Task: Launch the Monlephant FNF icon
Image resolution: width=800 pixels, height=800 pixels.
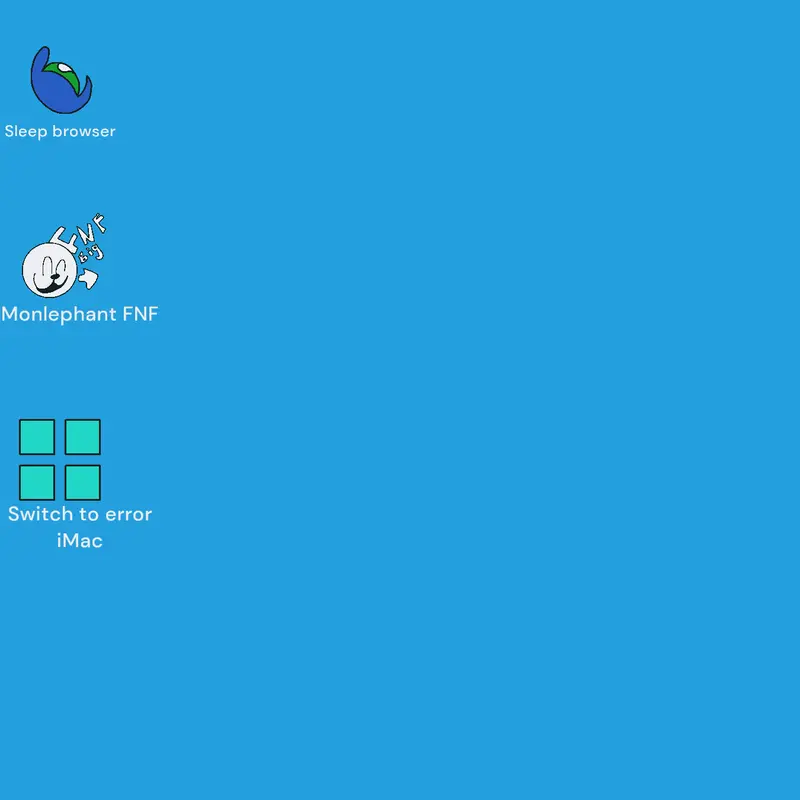Action: pos(64,256)
